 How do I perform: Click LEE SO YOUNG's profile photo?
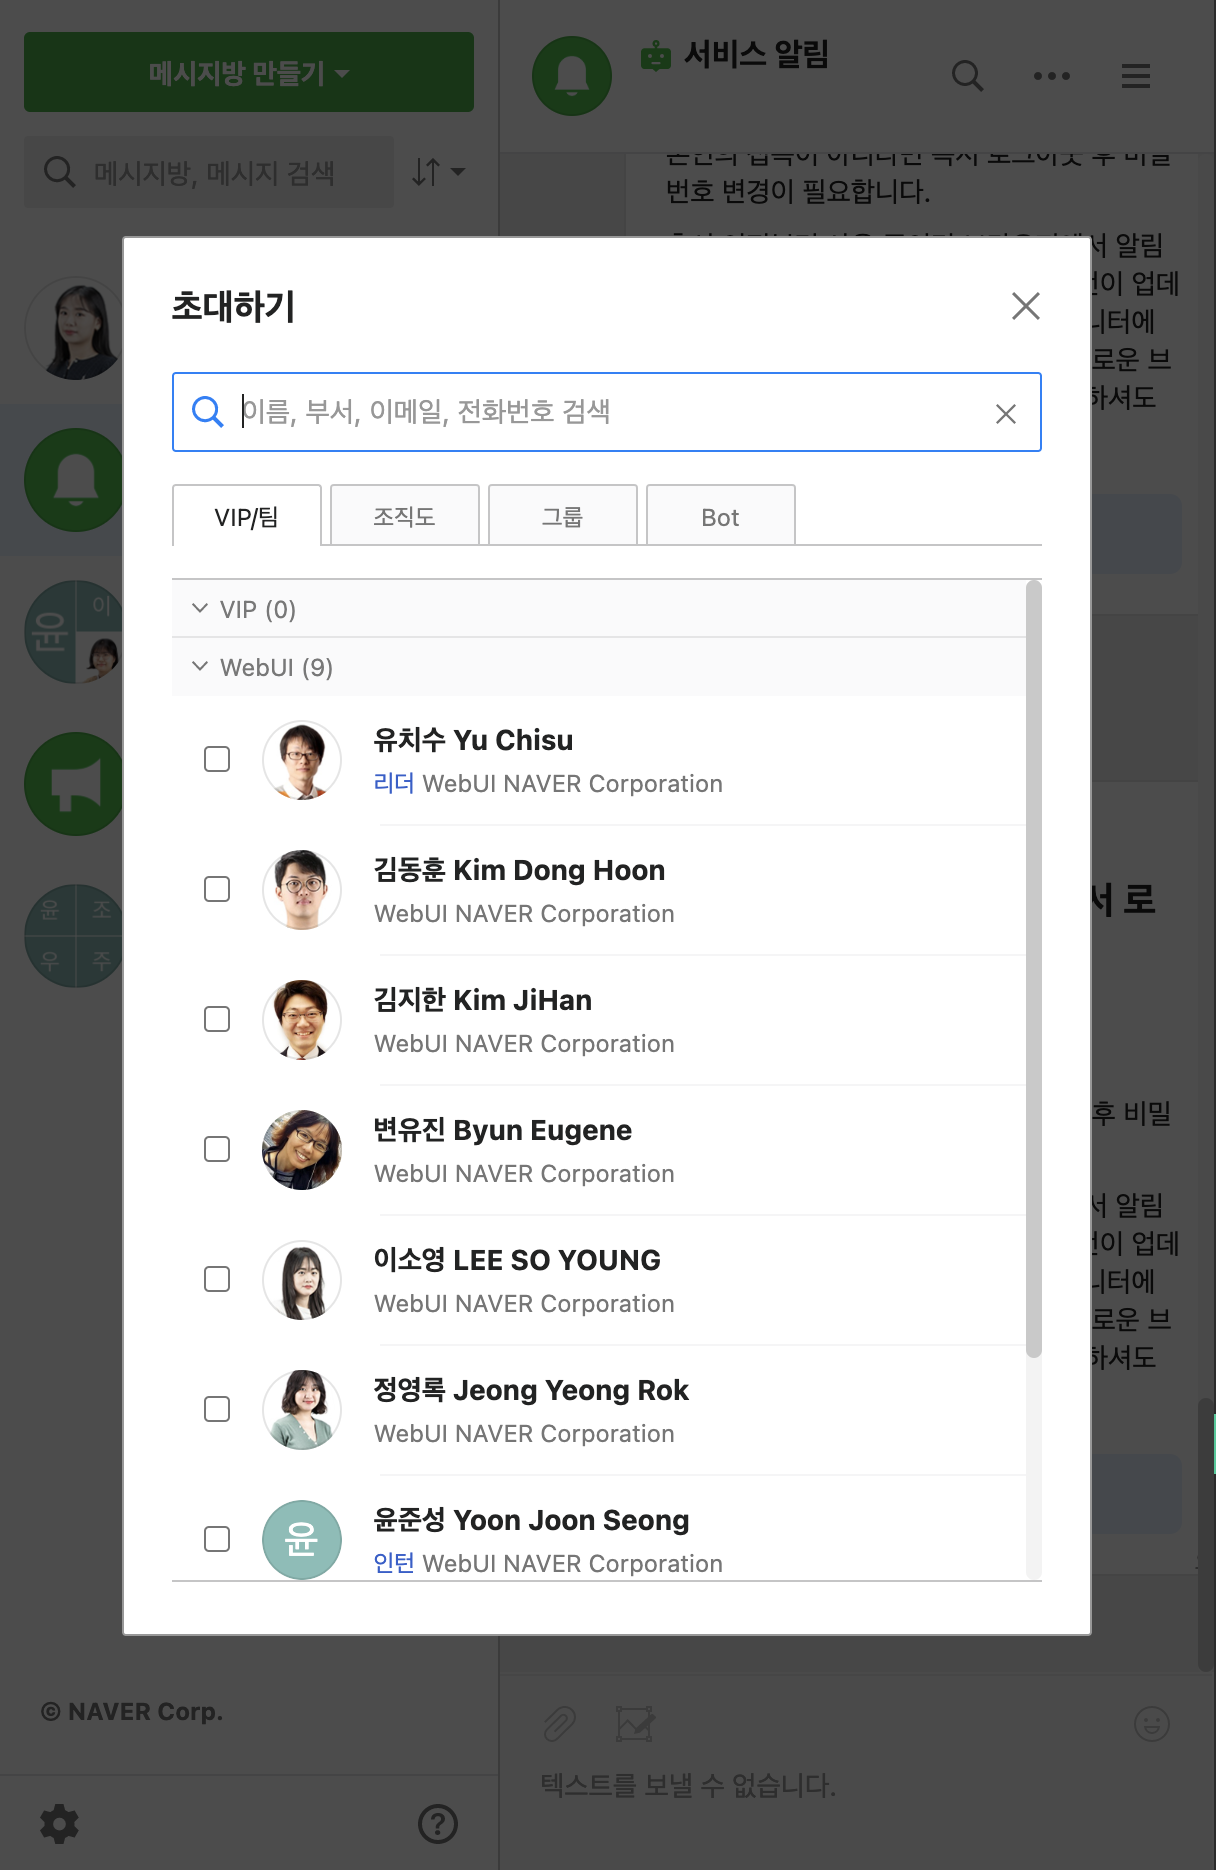(302, 1280)
